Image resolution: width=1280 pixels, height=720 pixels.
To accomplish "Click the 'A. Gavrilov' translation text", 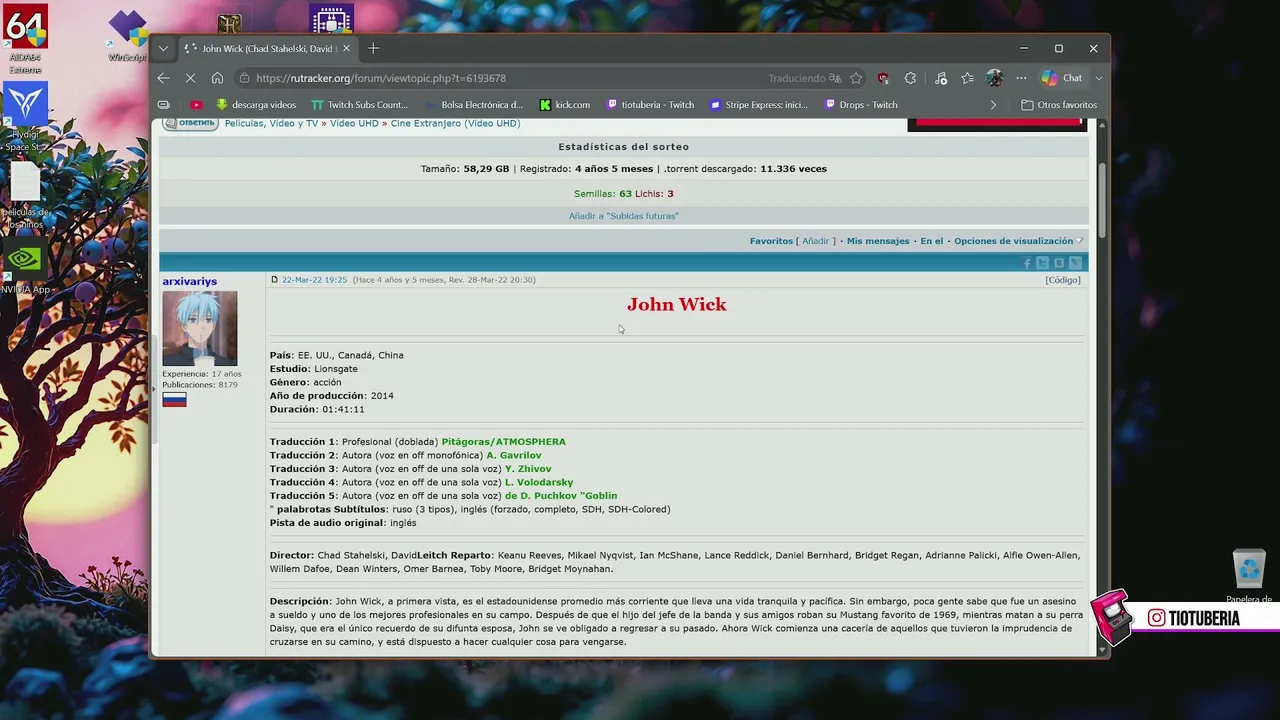I will click(514, 455).
